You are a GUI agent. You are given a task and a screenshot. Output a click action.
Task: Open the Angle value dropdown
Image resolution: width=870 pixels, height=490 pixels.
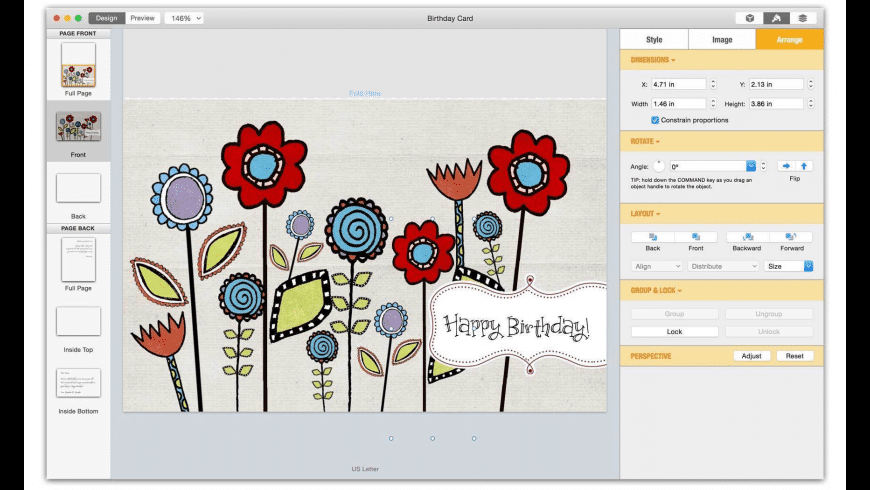click(751, 166)
